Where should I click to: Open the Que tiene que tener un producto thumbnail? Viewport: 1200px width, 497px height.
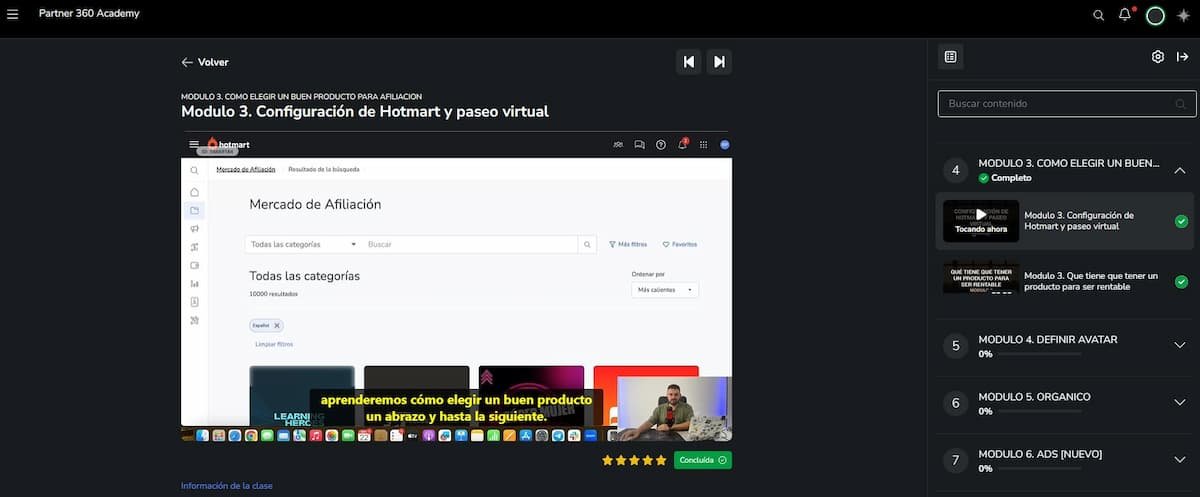pyautogui.click(x=981, y=279)
